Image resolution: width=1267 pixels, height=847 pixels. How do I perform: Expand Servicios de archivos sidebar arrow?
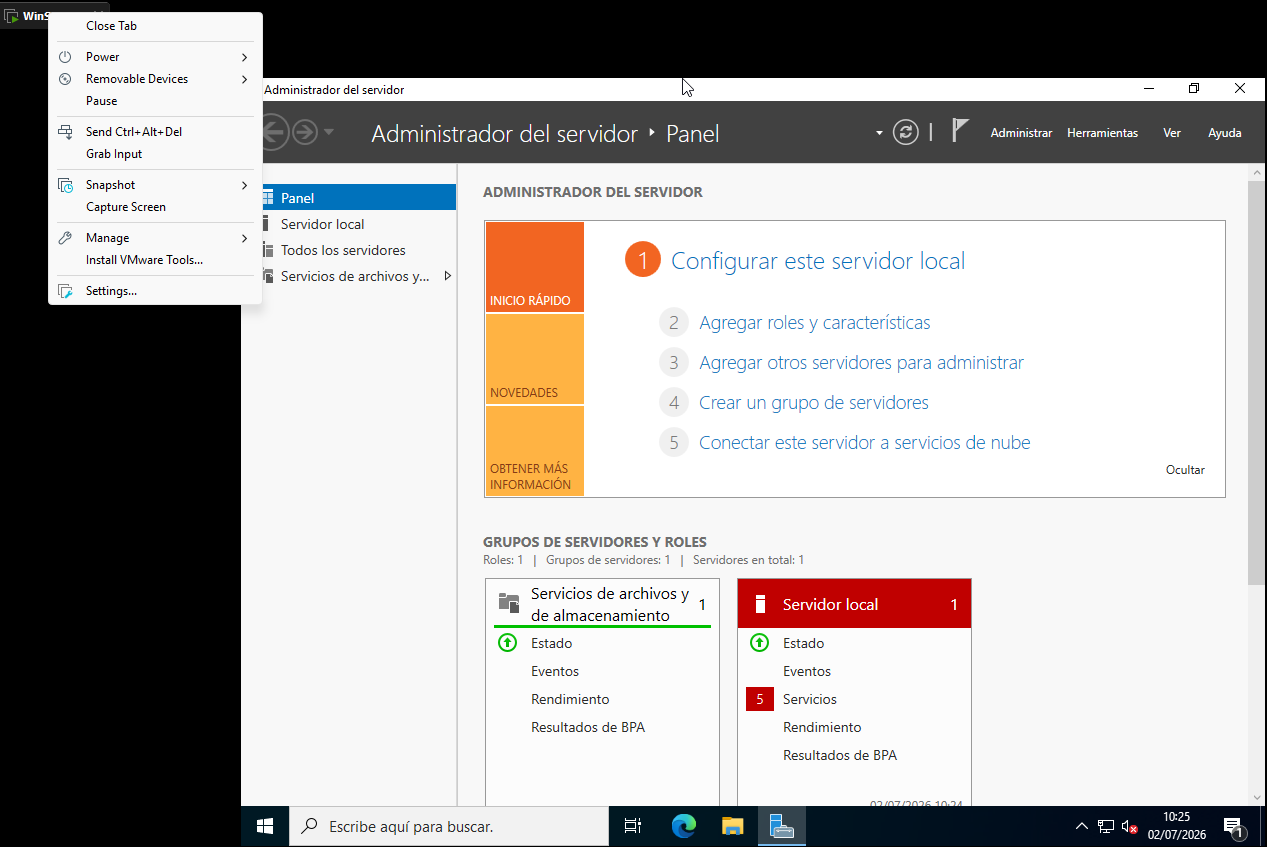point(447,276)
